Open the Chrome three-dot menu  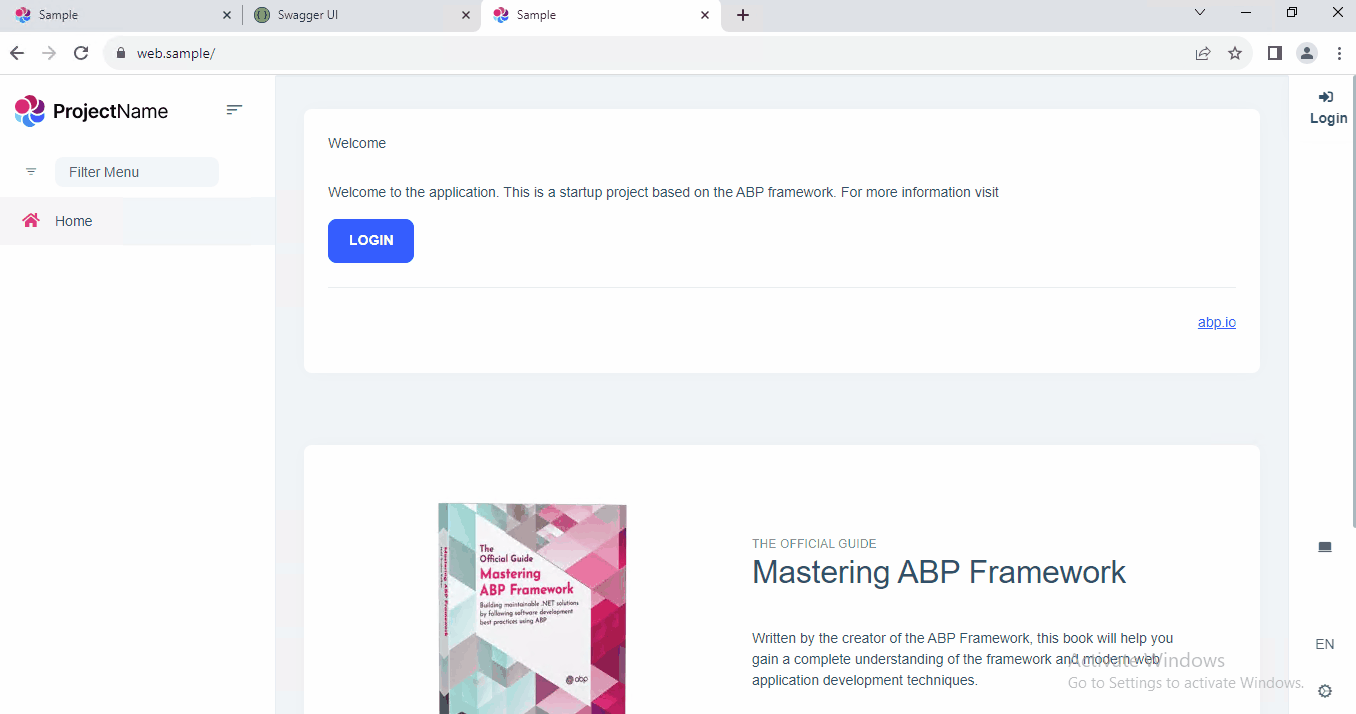(1338, 53)
